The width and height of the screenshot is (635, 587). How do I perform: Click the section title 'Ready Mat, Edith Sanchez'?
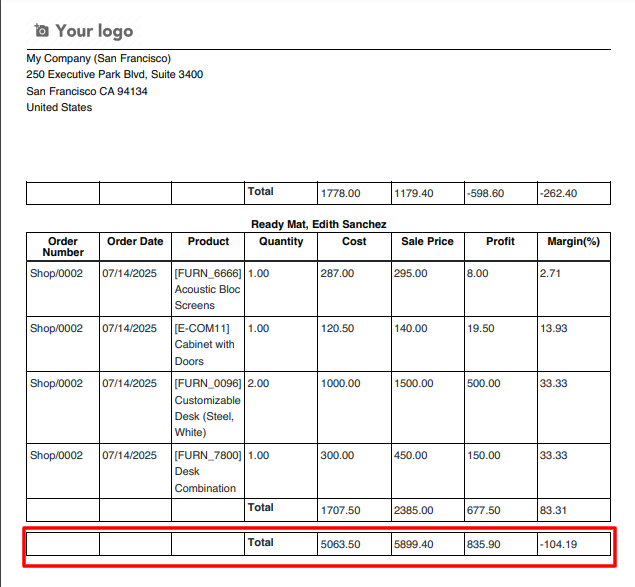click(x=319, y=224)
